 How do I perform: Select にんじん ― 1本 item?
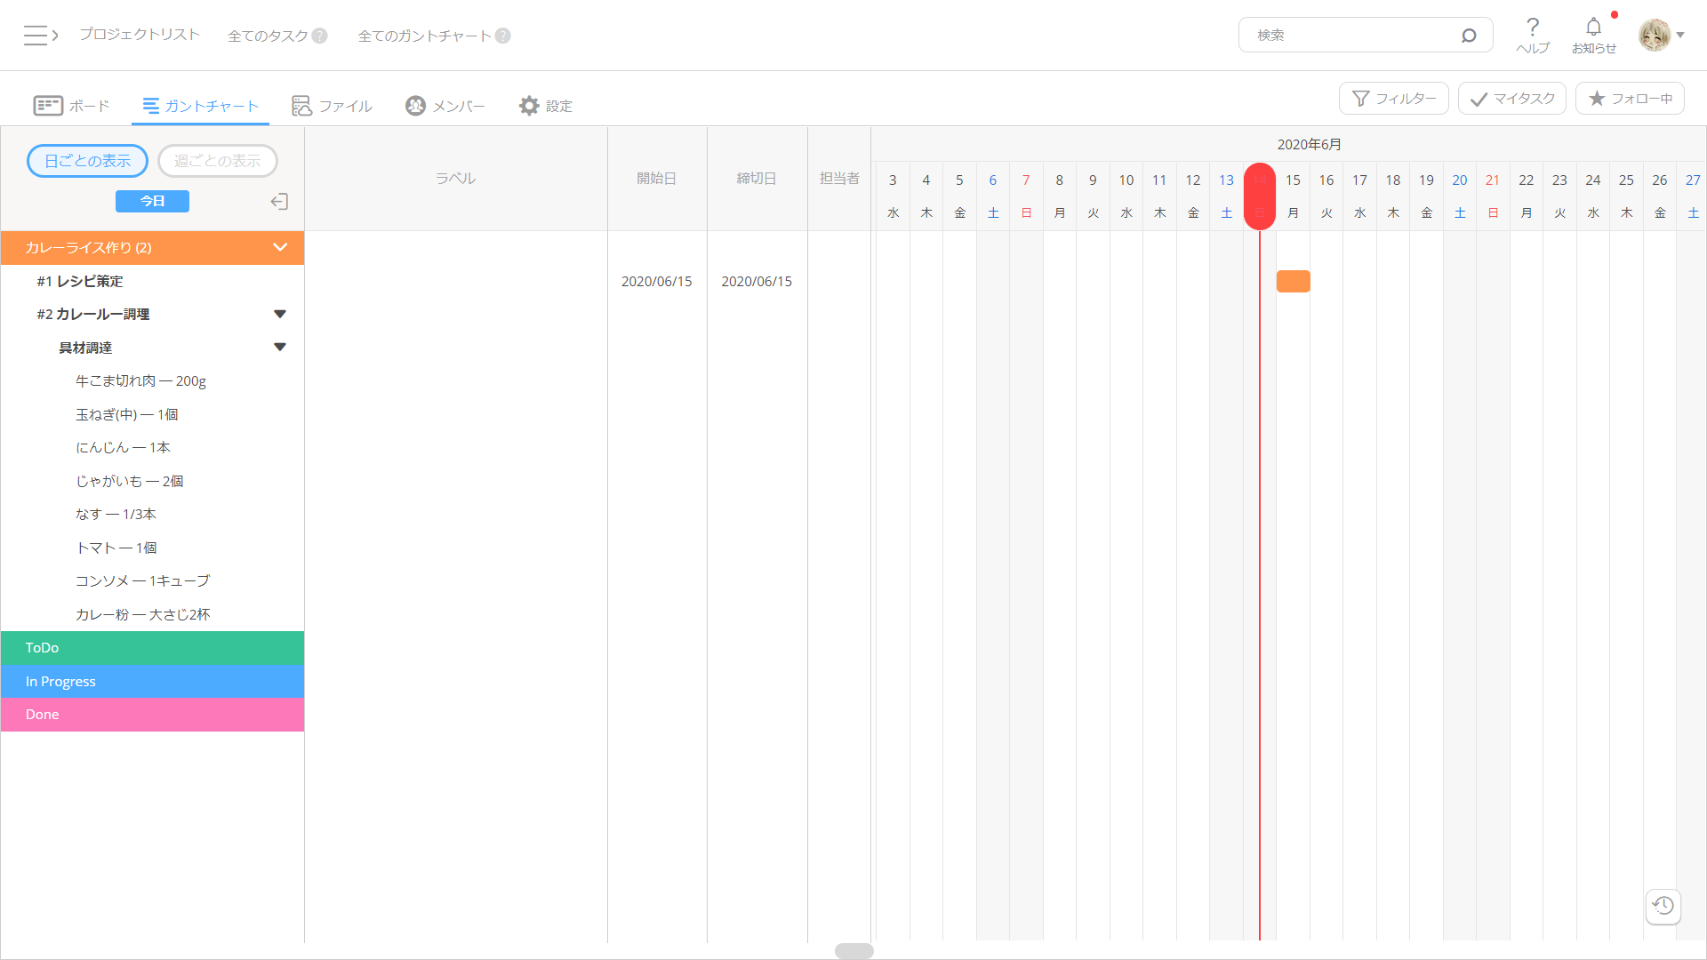123,448
